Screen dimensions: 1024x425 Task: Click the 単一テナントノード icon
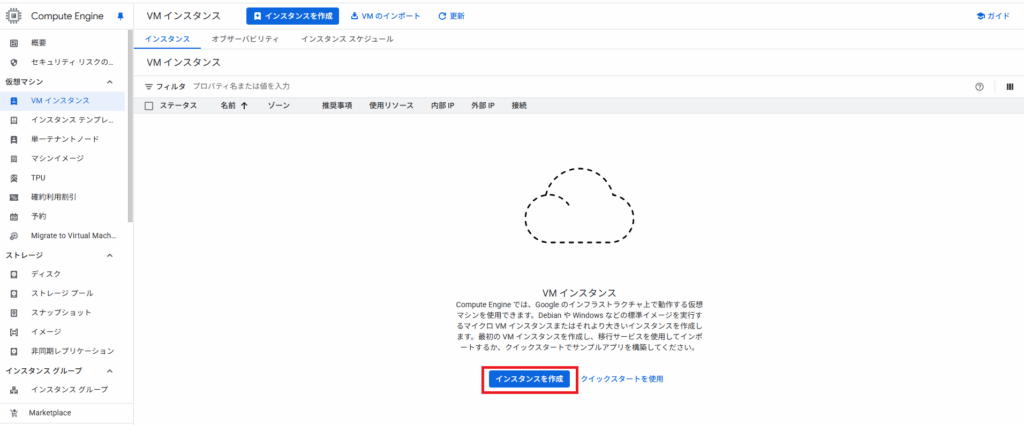click(14, 140)
